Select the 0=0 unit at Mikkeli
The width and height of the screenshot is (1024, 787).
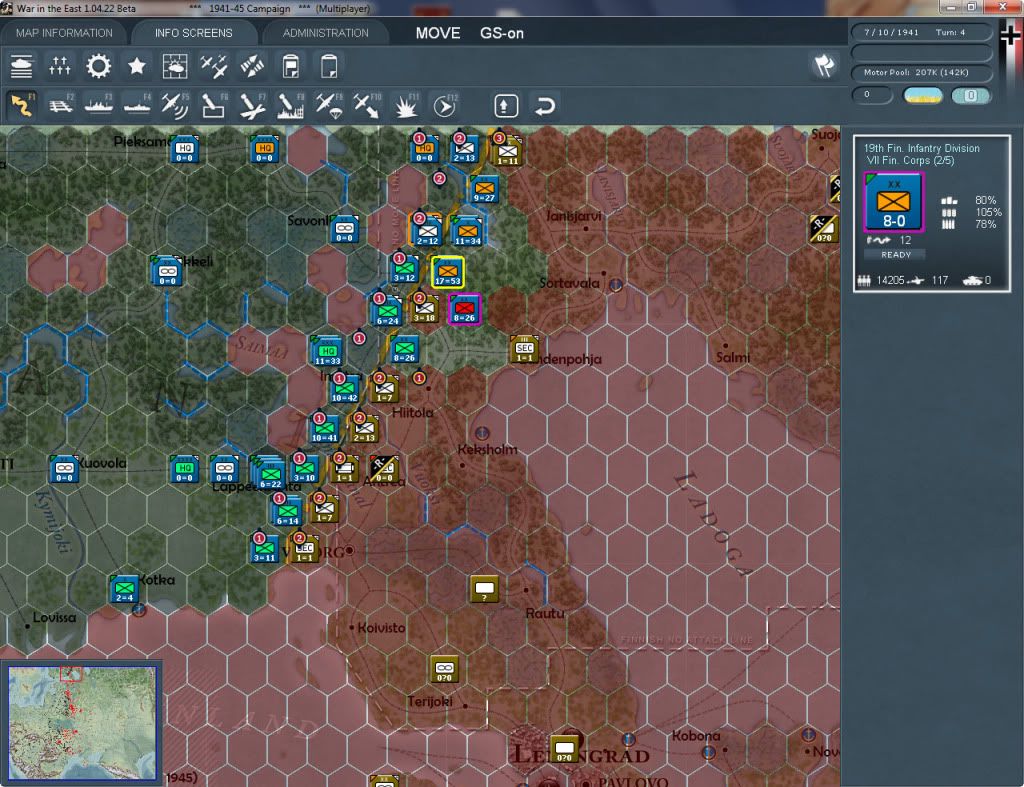click(x=167, y=272)
